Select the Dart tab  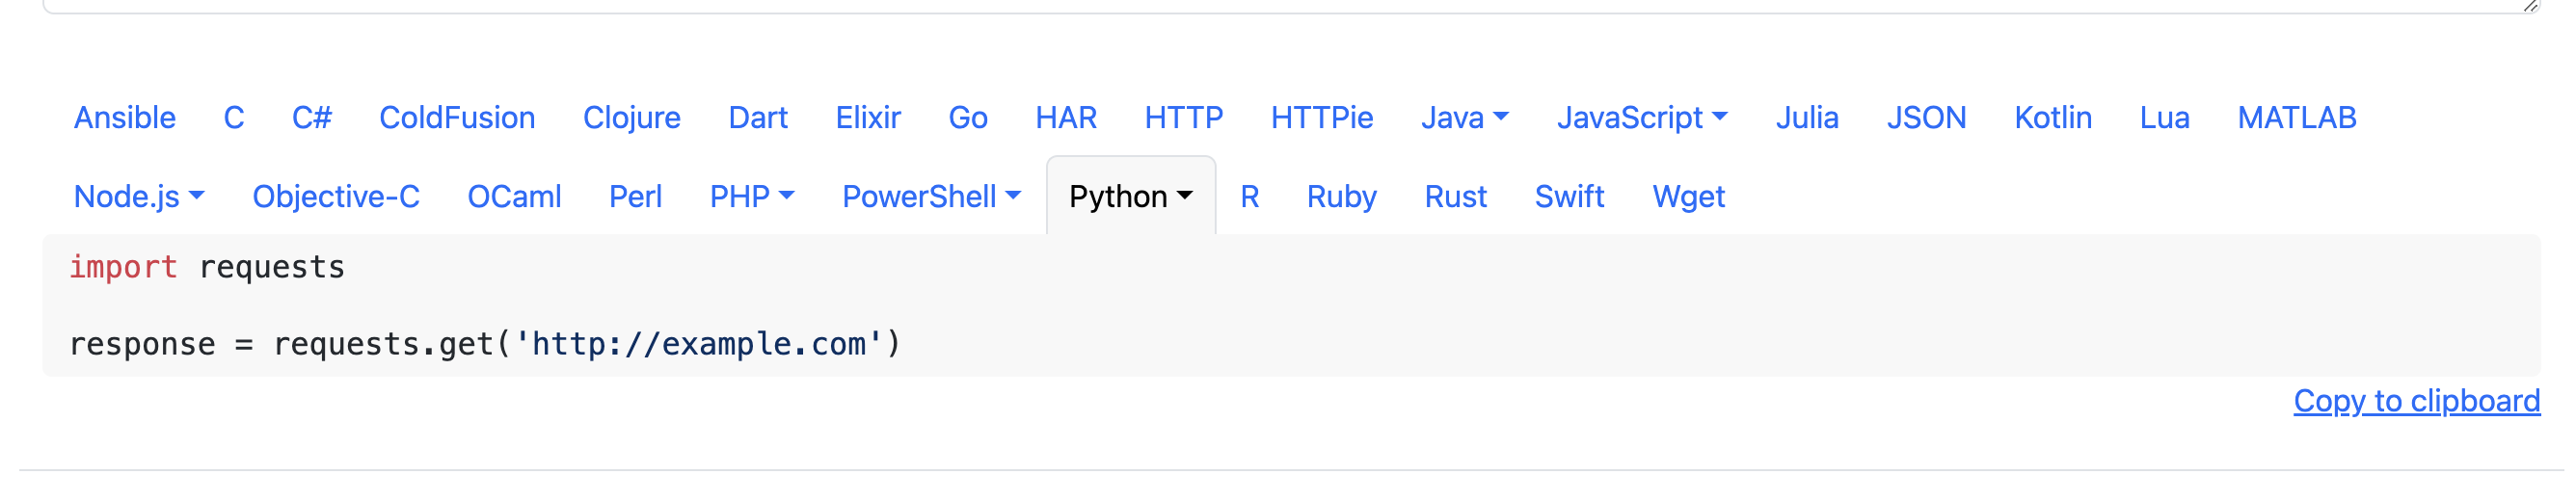point(758,118)
